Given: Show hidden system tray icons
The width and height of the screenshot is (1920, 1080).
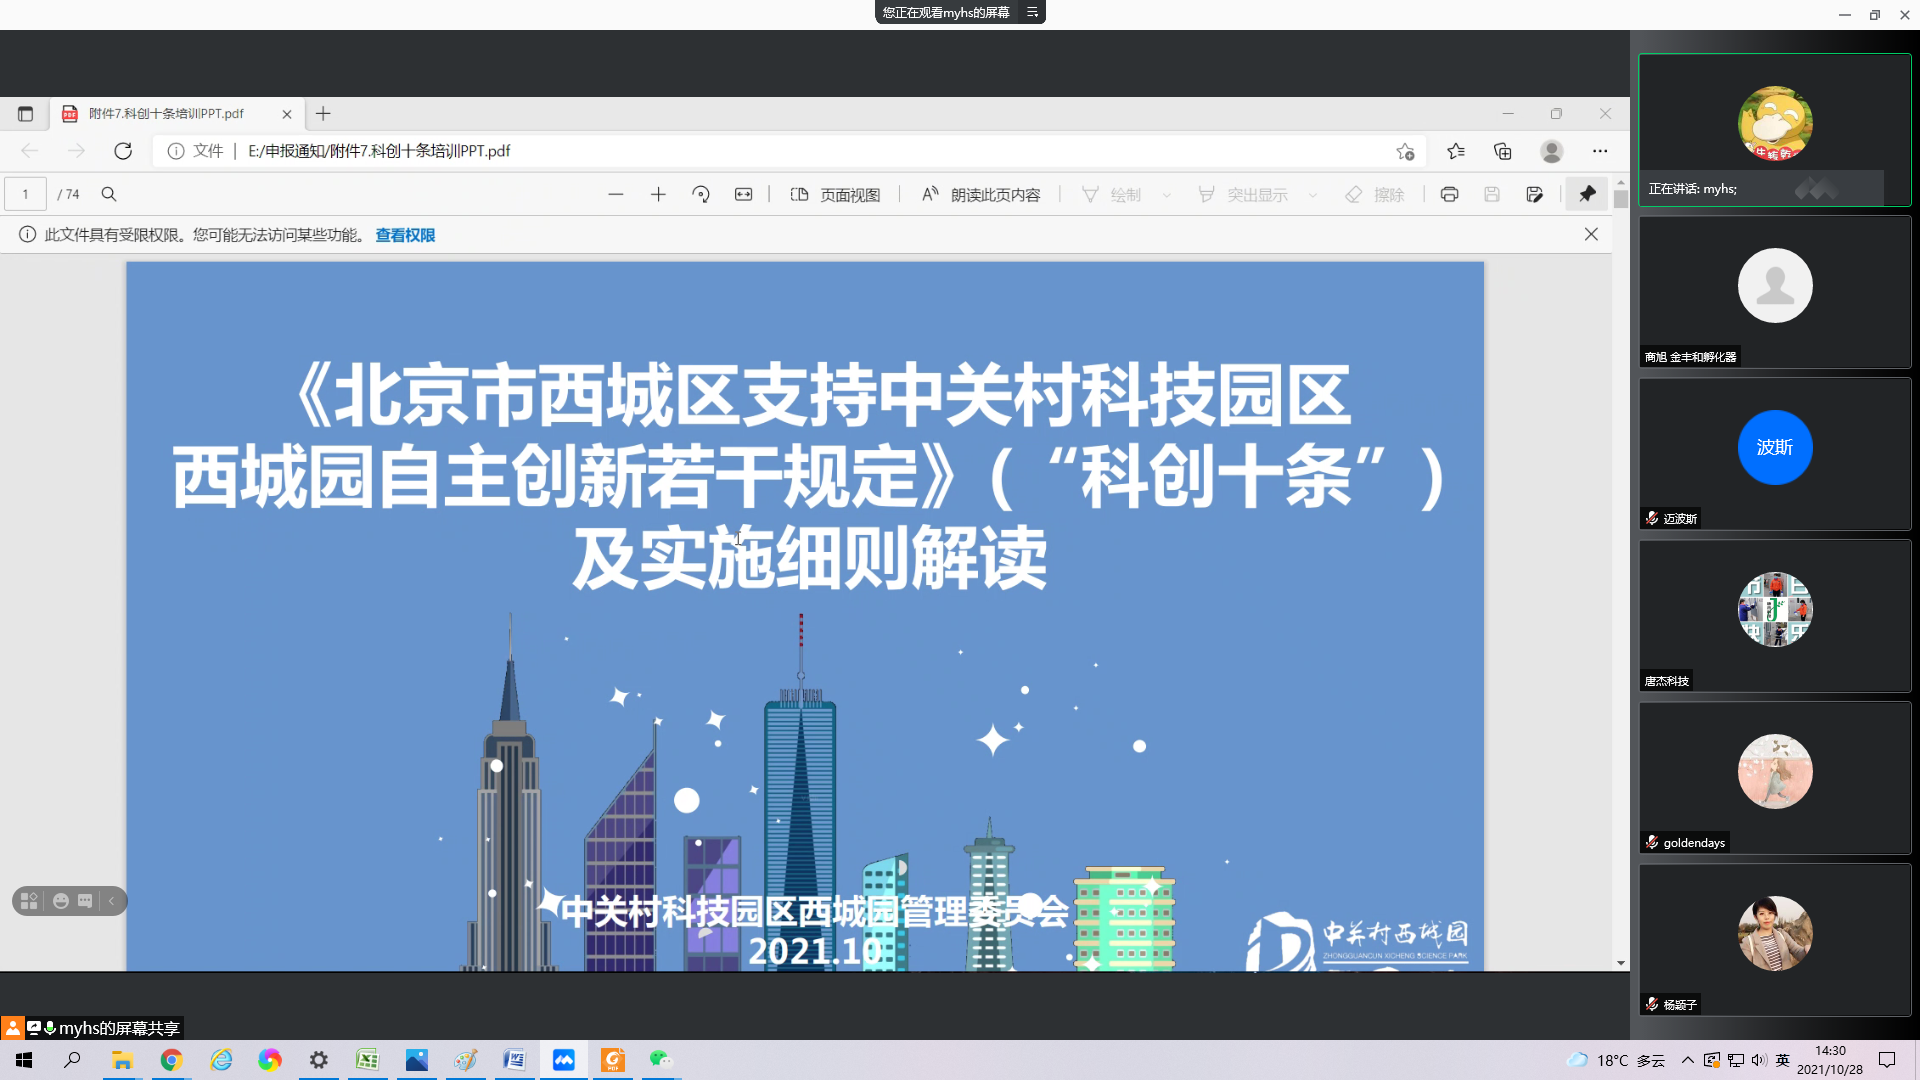Looking at the screenshot, I should point(1688,1060).
